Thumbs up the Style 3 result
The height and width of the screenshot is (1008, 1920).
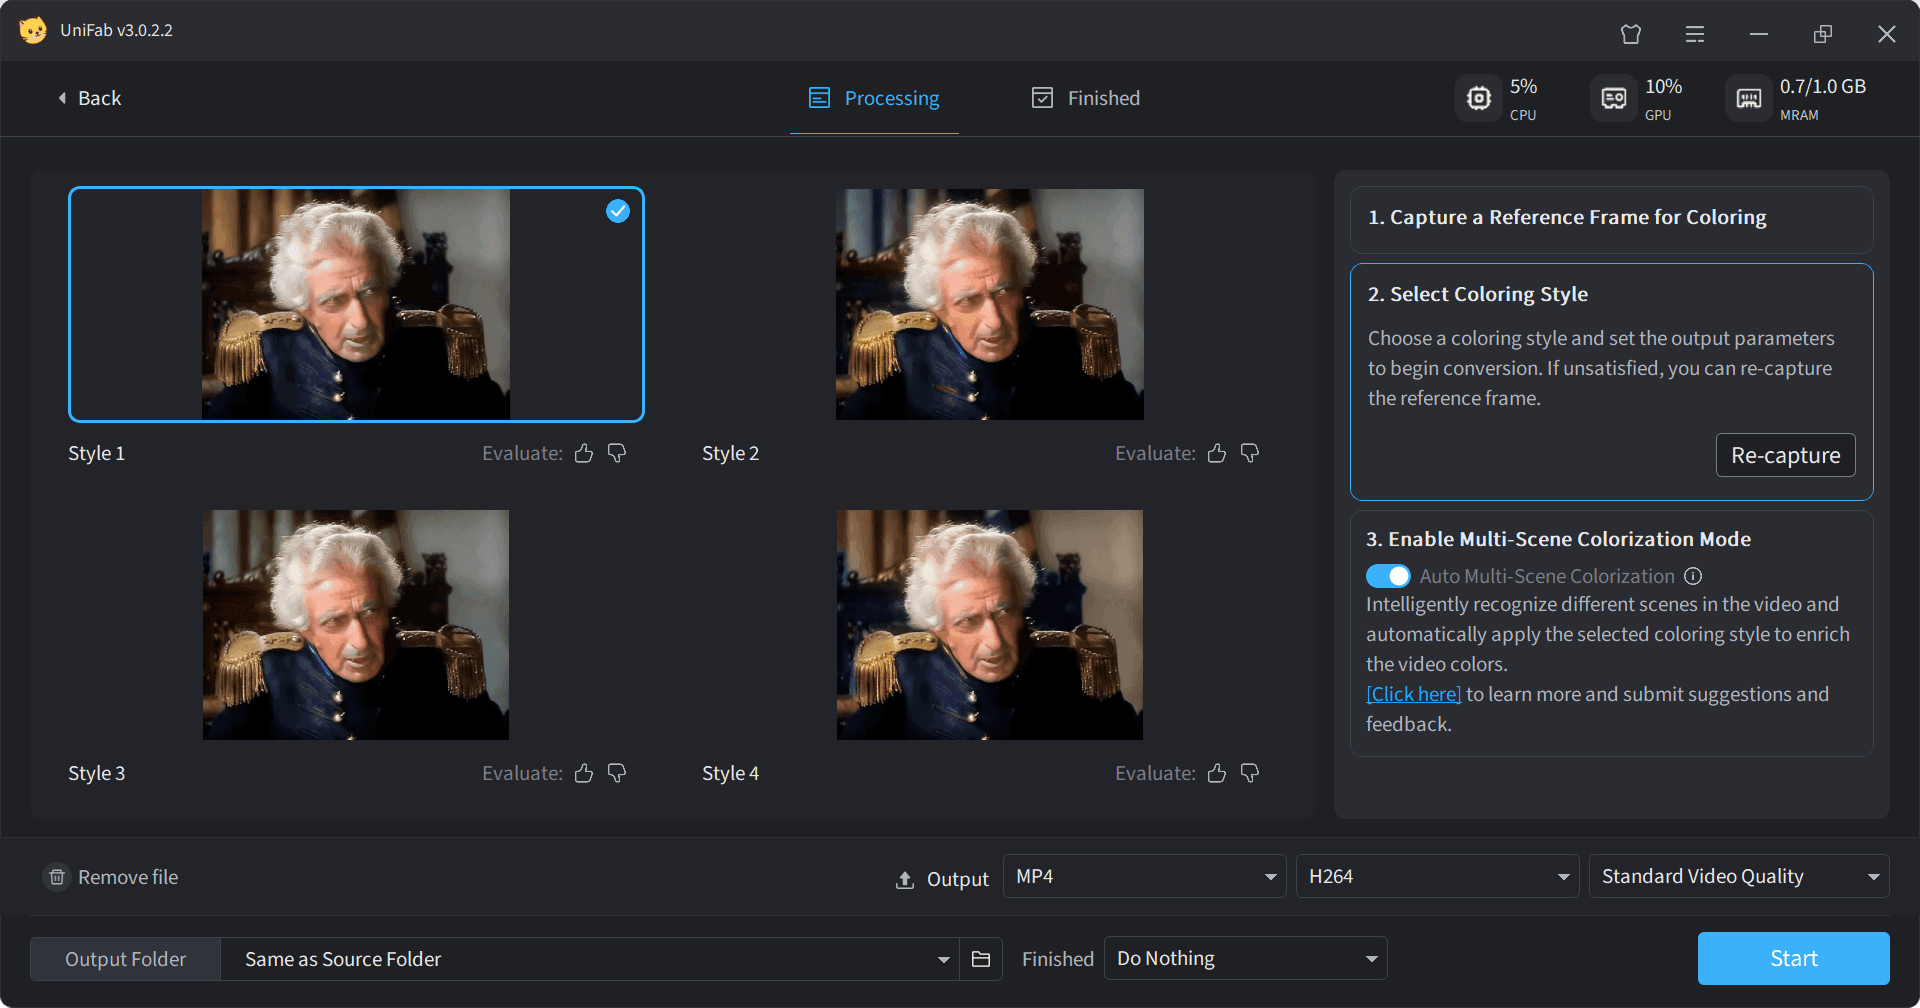(584, 773)
